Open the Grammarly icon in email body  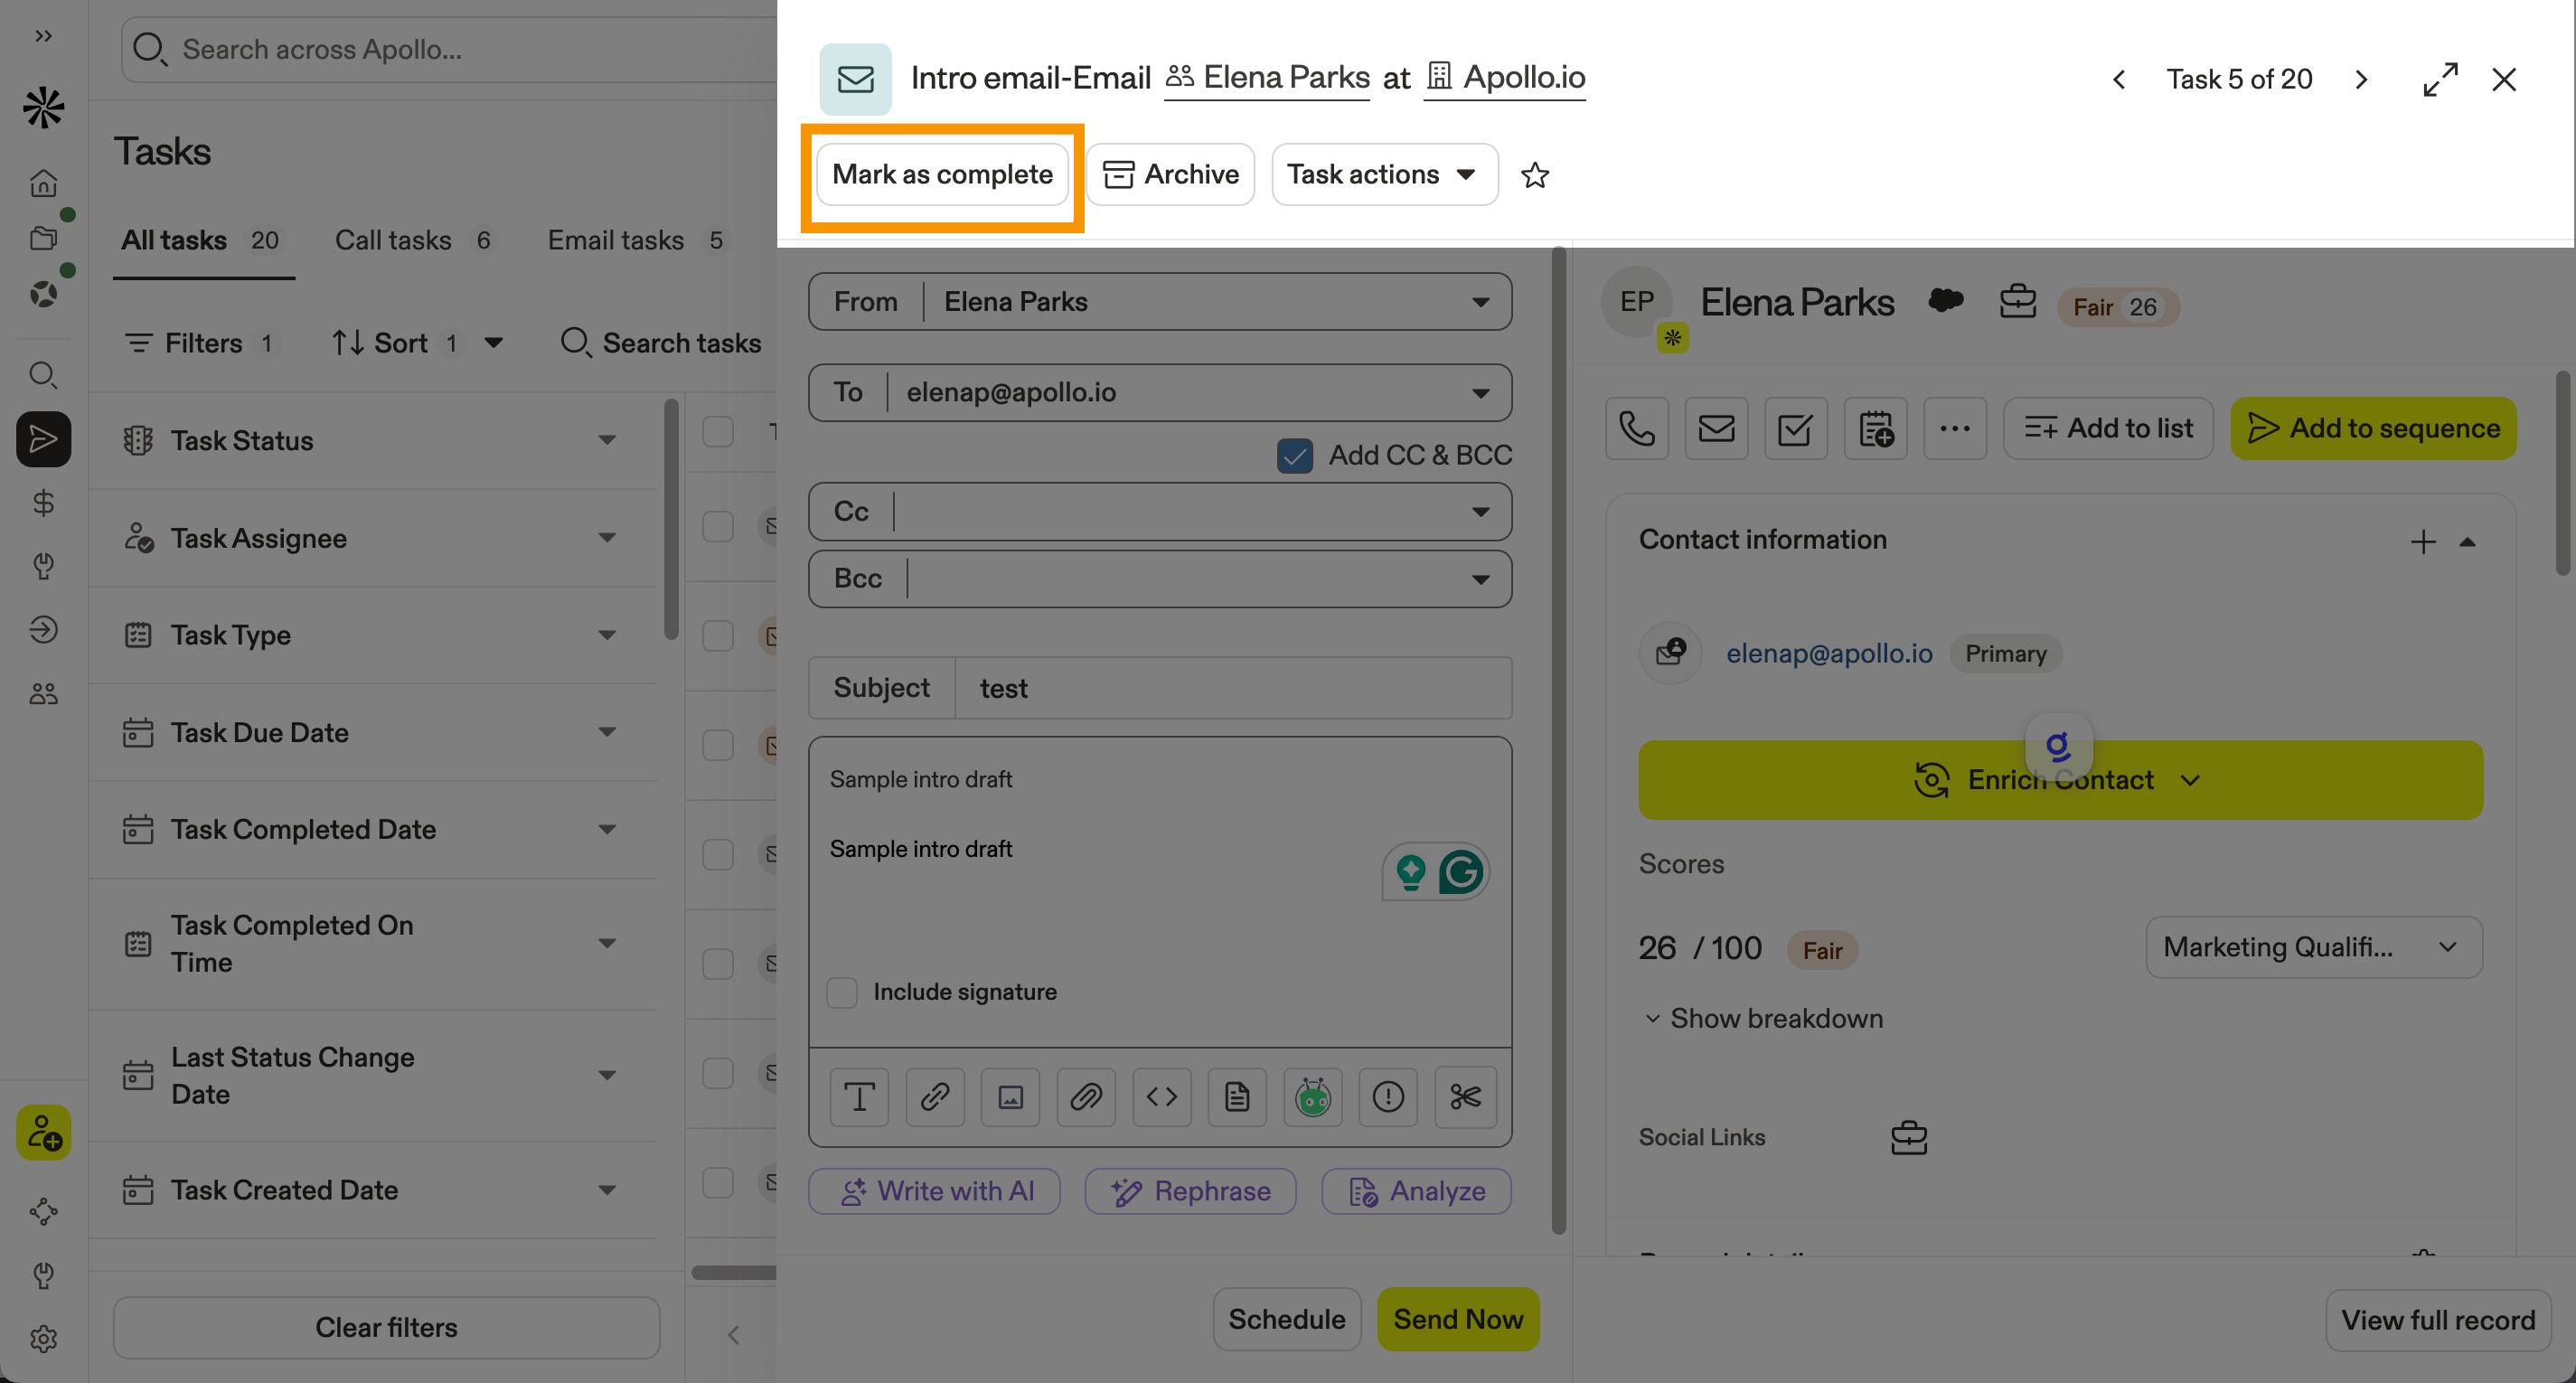pos(1461,872)
